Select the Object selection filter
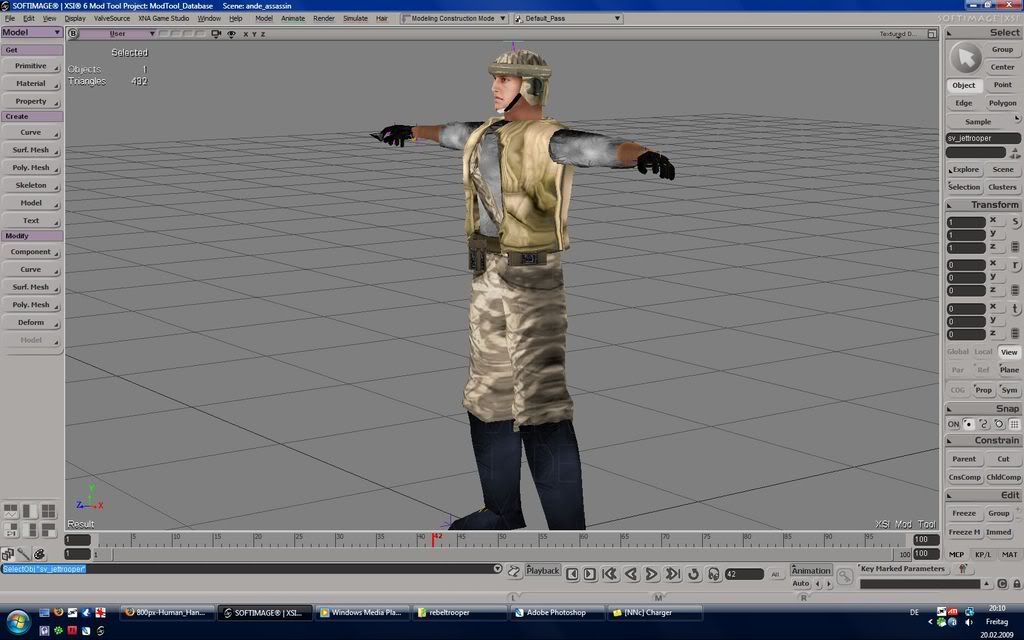 click(x=963, y=85)
